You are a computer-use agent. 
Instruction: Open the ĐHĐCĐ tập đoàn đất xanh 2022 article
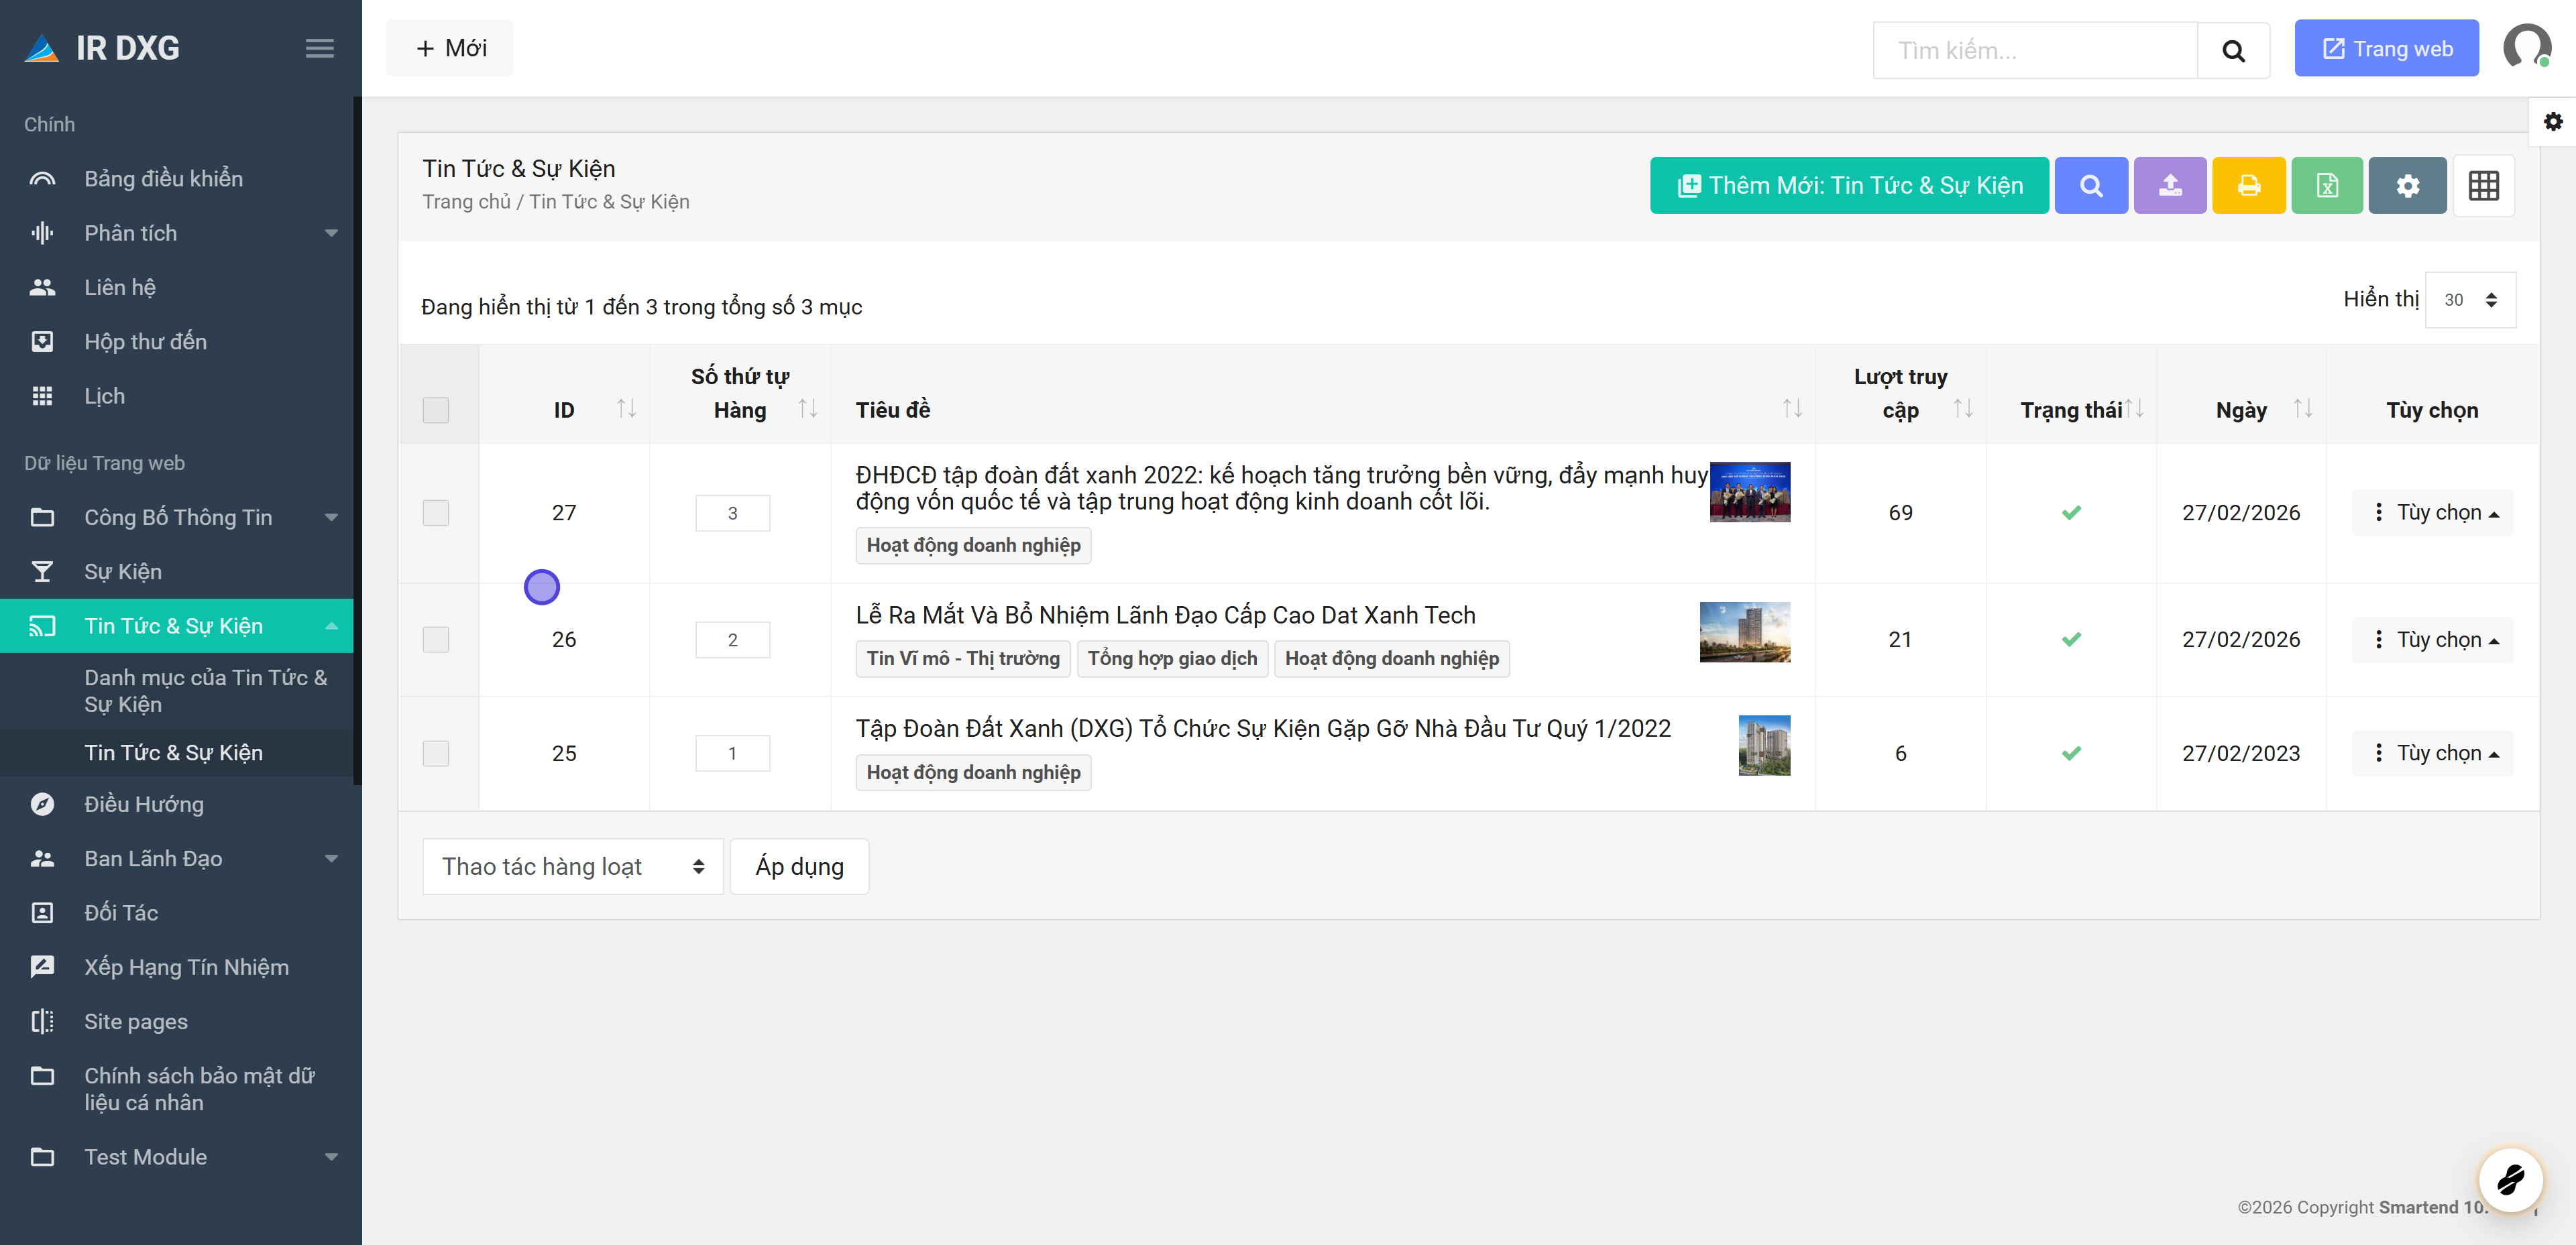click(1281, 488)
